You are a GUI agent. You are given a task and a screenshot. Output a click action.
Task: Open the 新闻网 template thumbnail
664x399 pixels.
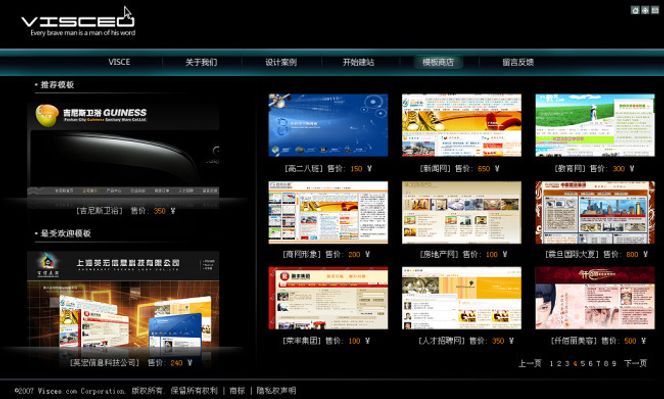[x=462, y=125]
